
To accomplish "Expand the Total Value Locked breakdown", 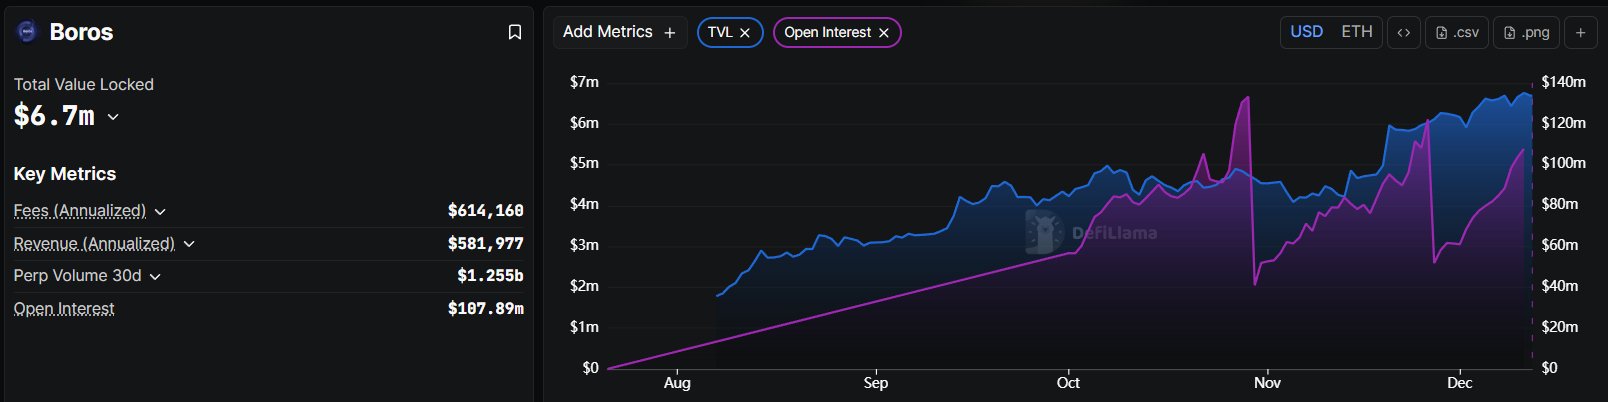I will click(x=113, y=117).
